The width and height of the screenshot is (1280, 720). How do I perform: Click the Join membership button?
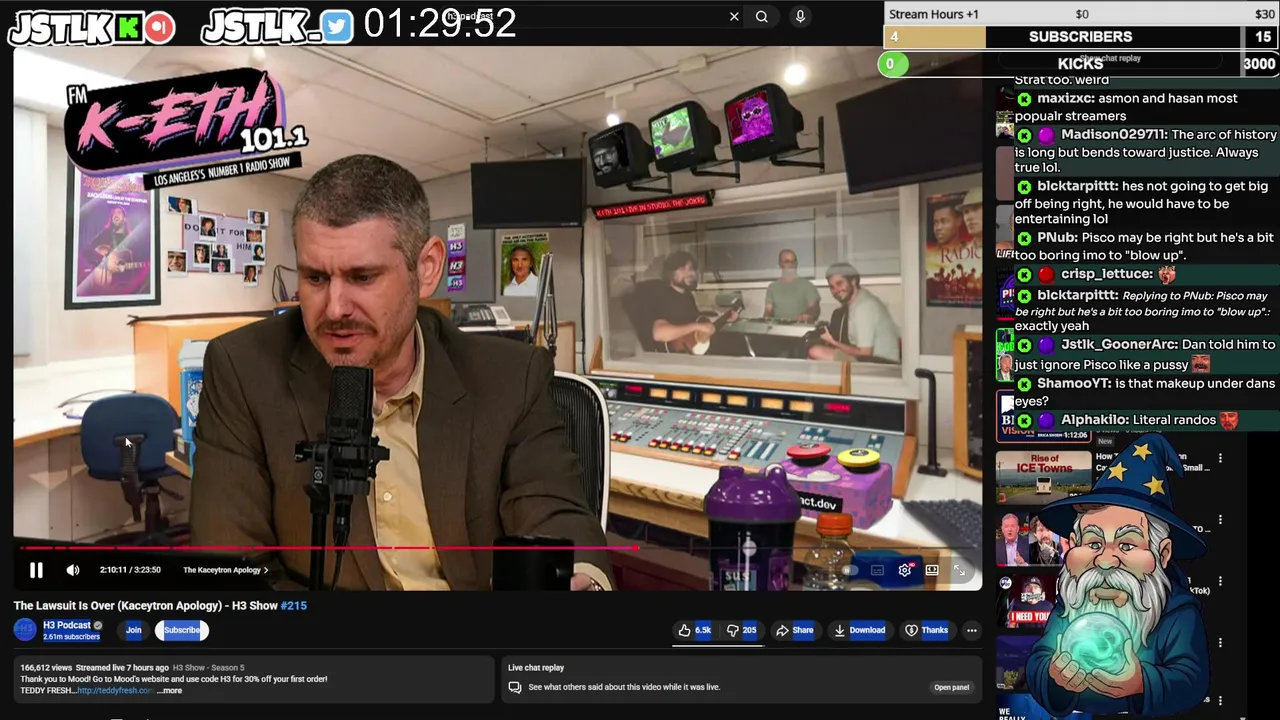coord(133,630)
